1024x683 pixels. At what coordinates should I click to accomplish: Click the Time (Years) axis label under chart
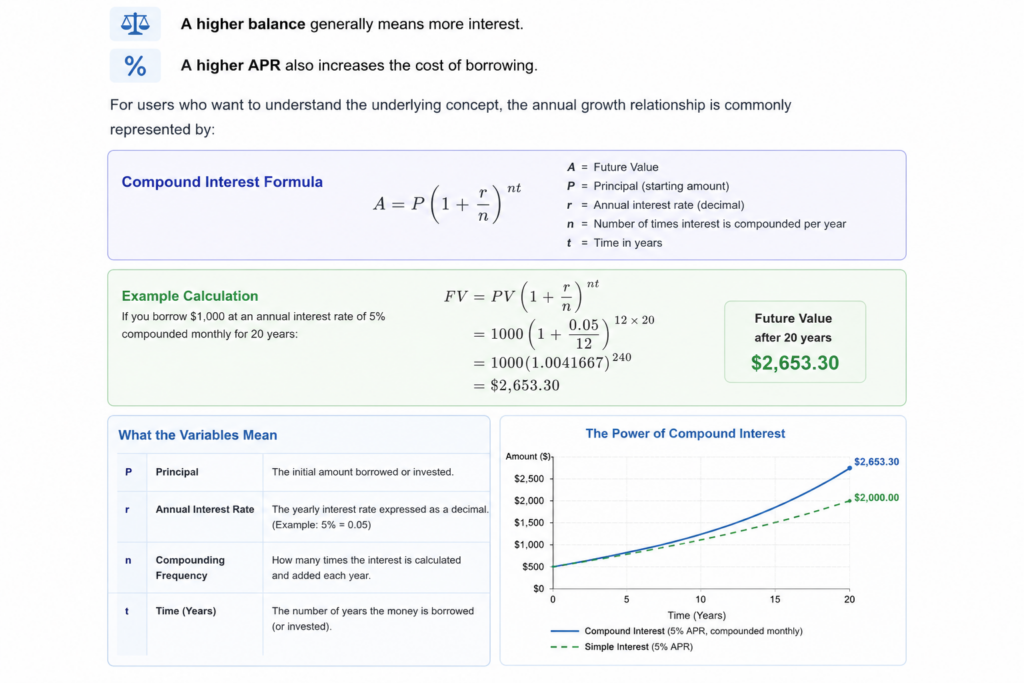coord(697,615)
